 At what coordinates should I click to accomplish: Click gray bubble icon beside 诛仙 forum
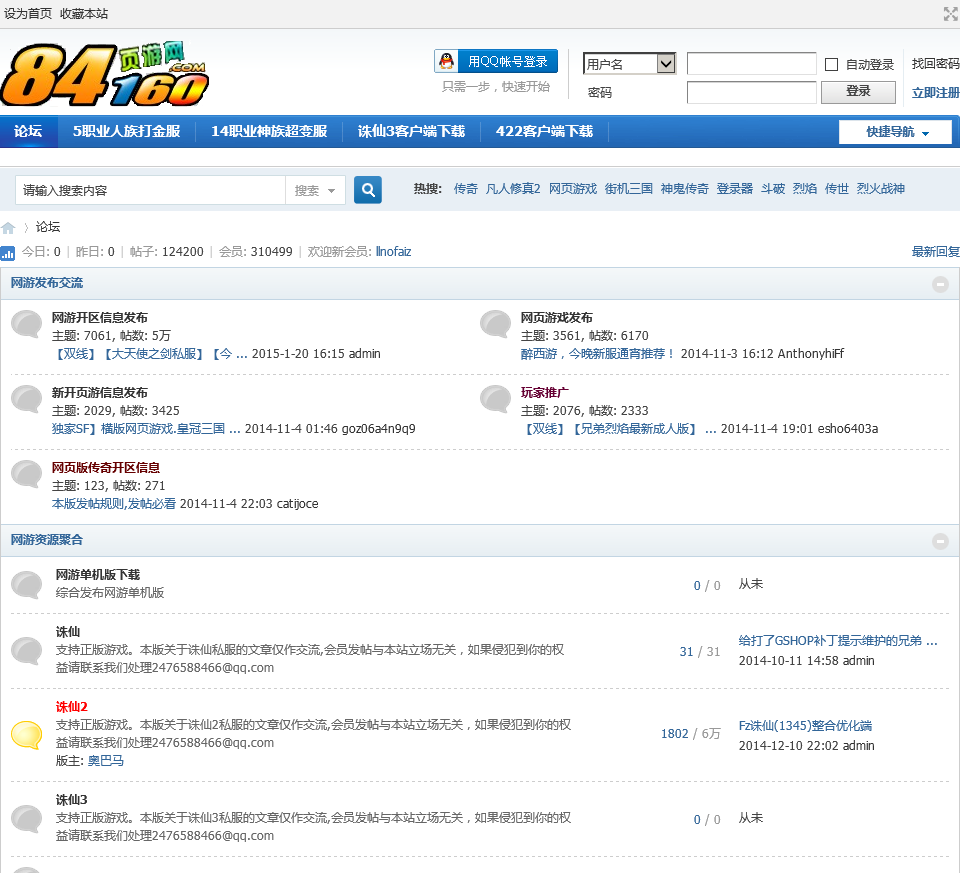[27, 651]
